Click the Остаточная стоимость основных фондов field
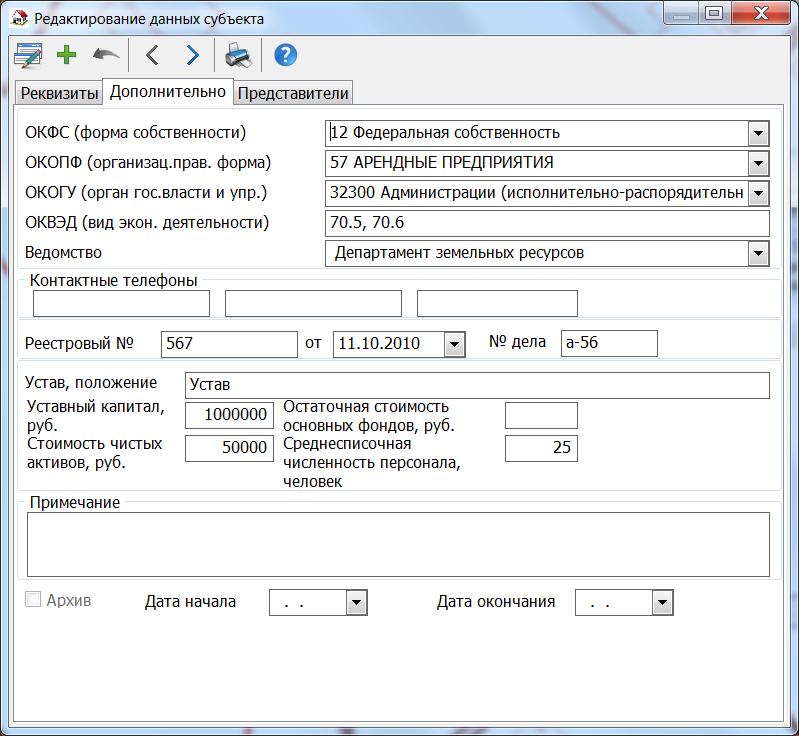 [541, 415]
